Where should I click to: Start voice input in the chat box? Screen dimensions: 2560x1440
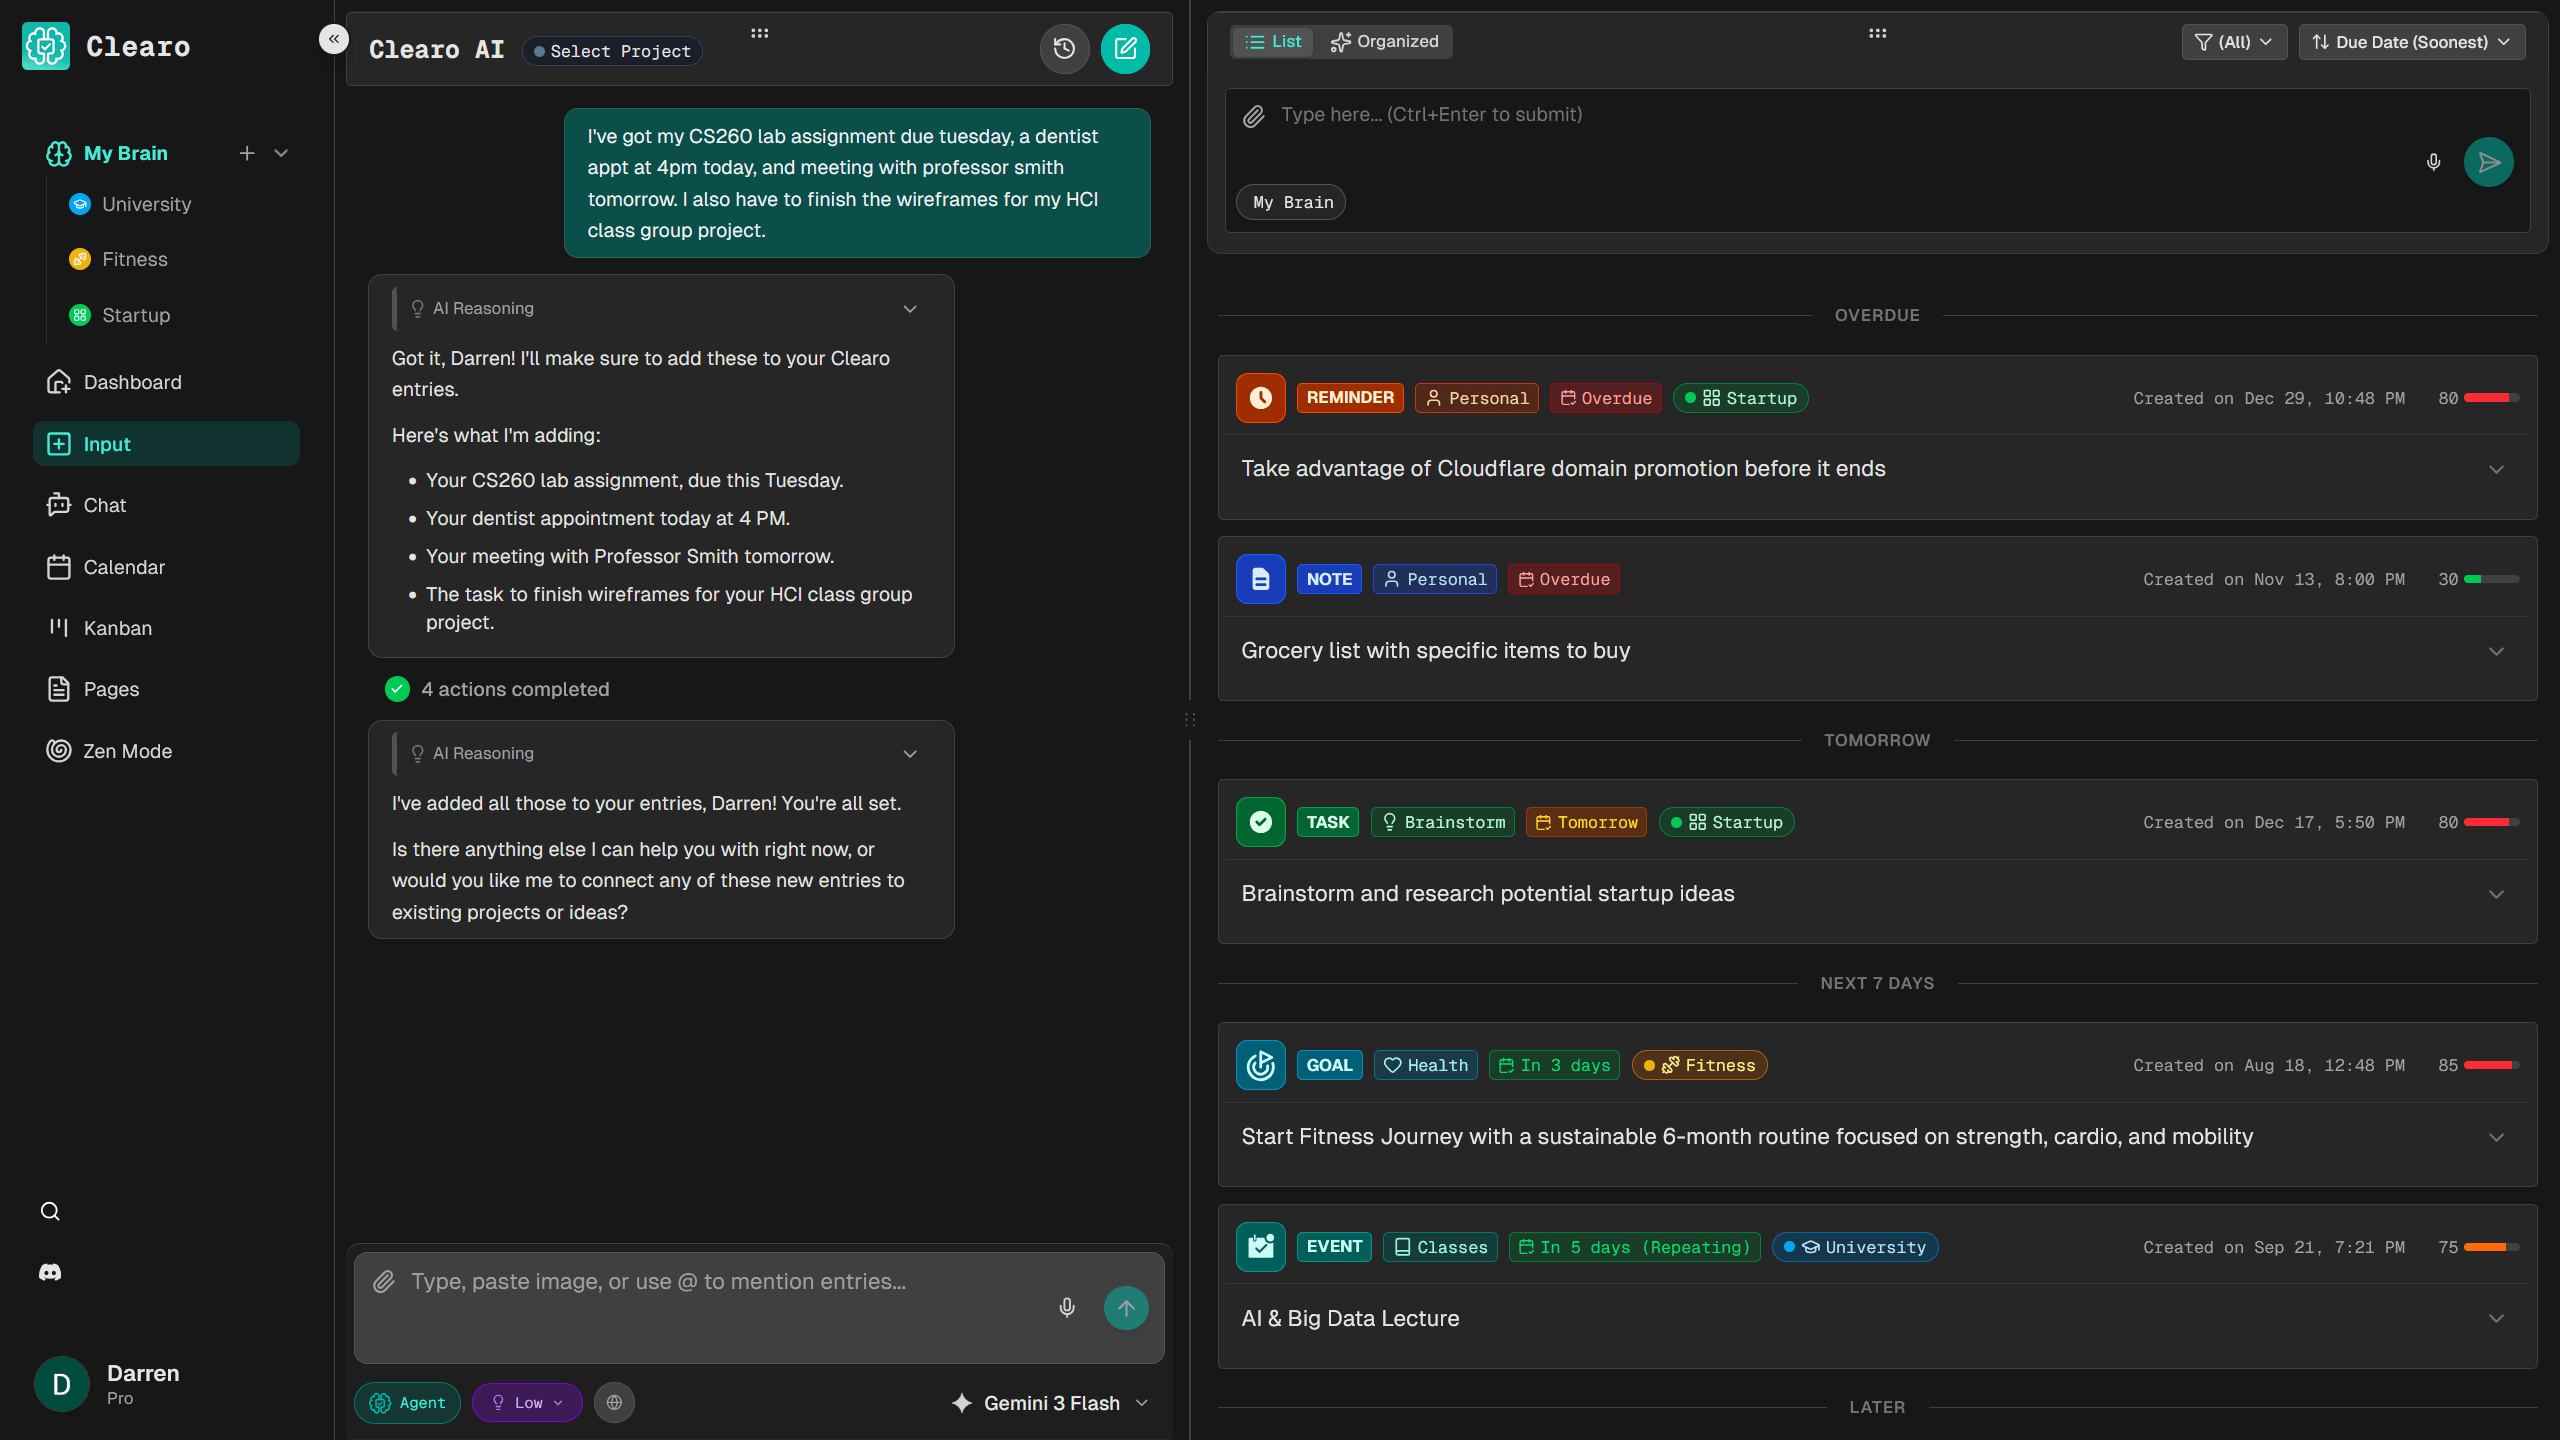click(x=1067, y=1307)
